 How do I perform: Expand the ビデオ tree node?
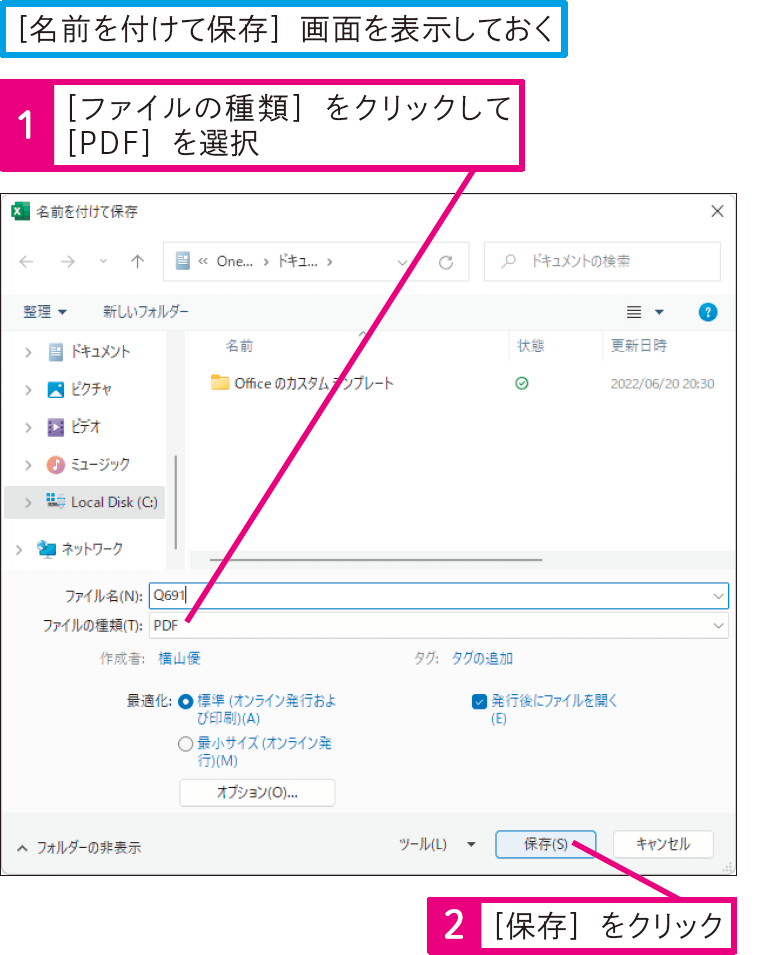tap(28, 428)
